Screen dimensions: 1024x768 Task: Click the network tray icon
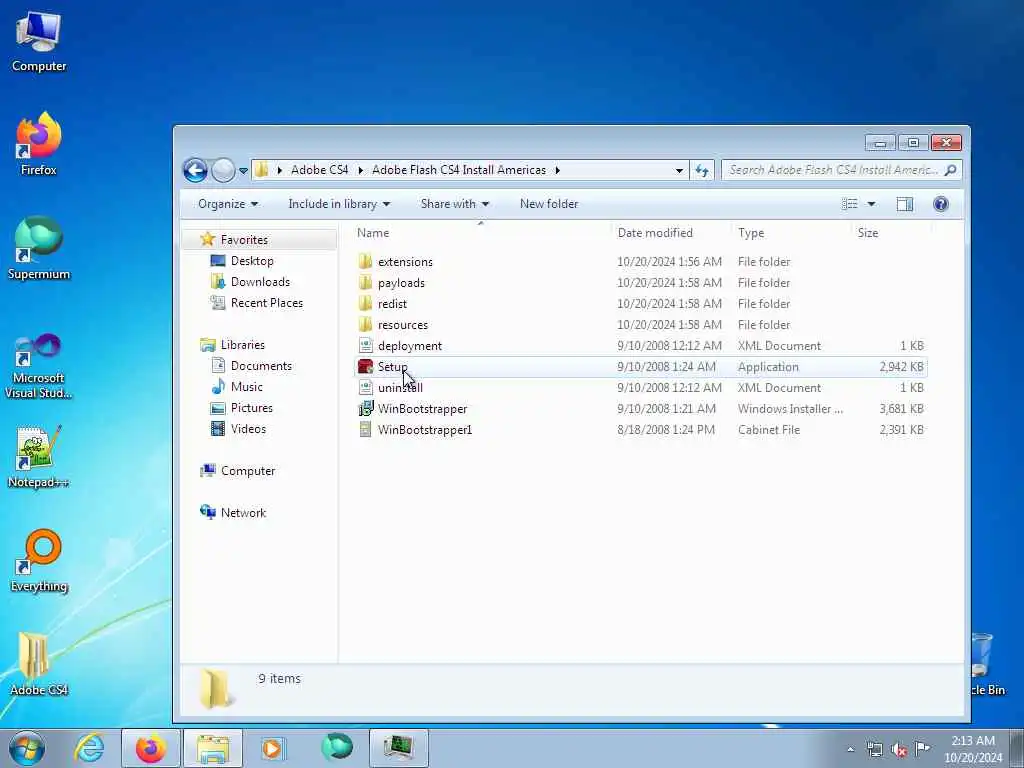(x=874, y=749)
